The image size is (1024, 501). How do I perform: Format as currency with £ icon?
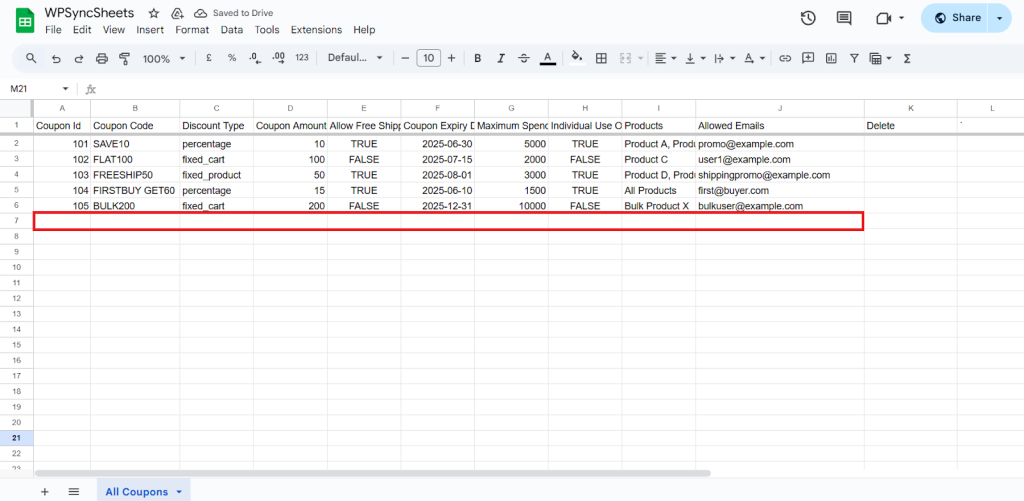(209, 57)
